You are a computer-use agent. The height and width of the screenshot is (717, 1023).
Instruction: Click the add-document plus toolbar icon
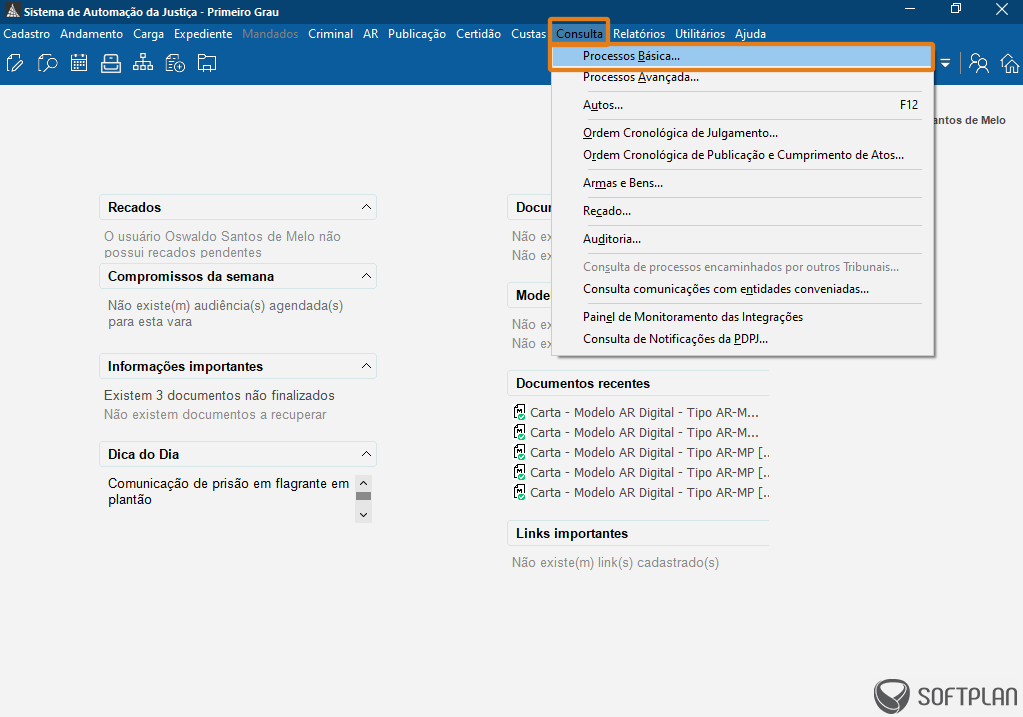point(175,63)
